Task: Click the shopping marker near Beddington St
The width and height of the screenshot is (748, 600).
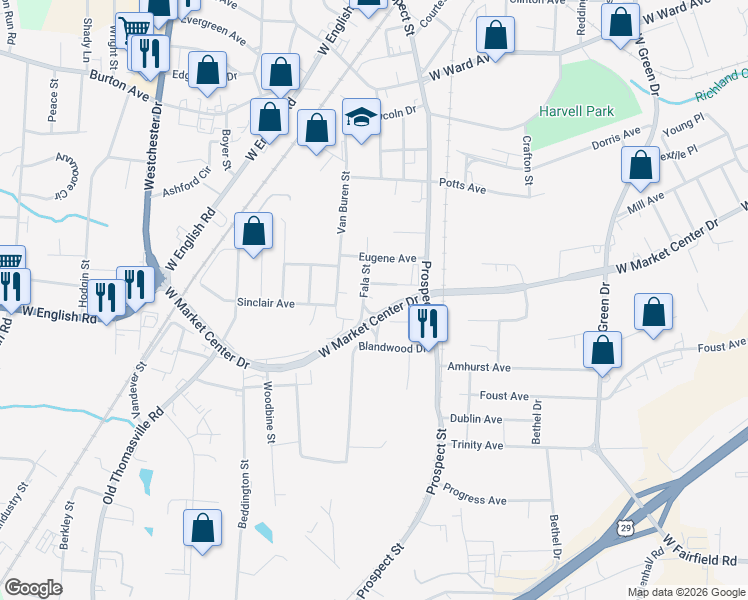Action: click(202, 528)
